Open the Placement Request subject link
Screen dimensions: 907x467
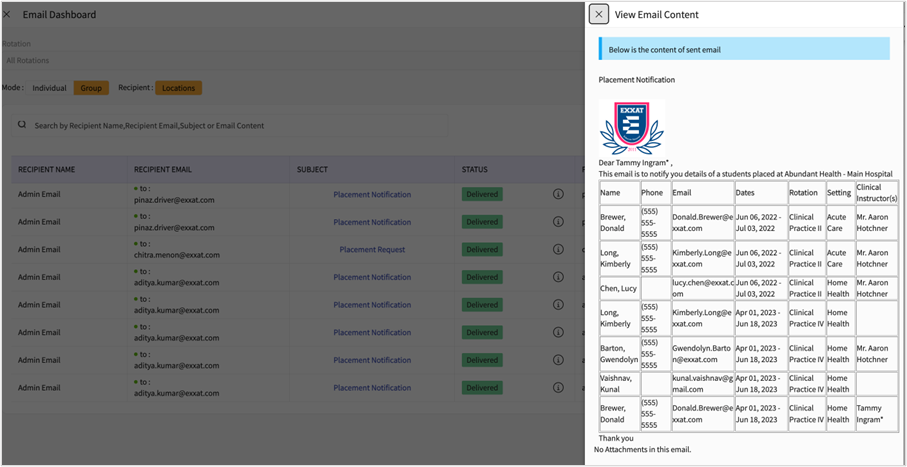pos(372,250)
